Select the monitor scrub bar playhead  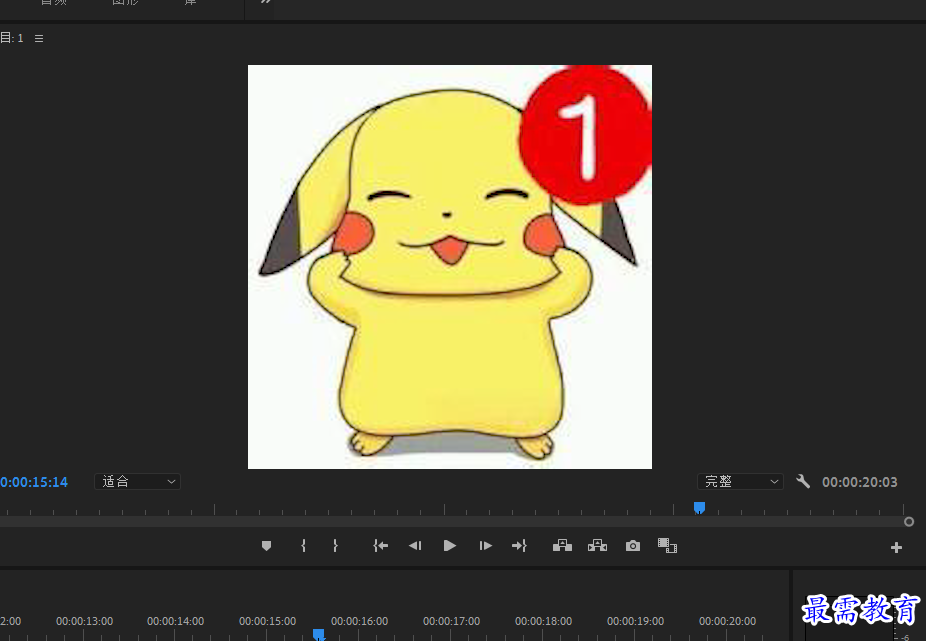(699, 507)
